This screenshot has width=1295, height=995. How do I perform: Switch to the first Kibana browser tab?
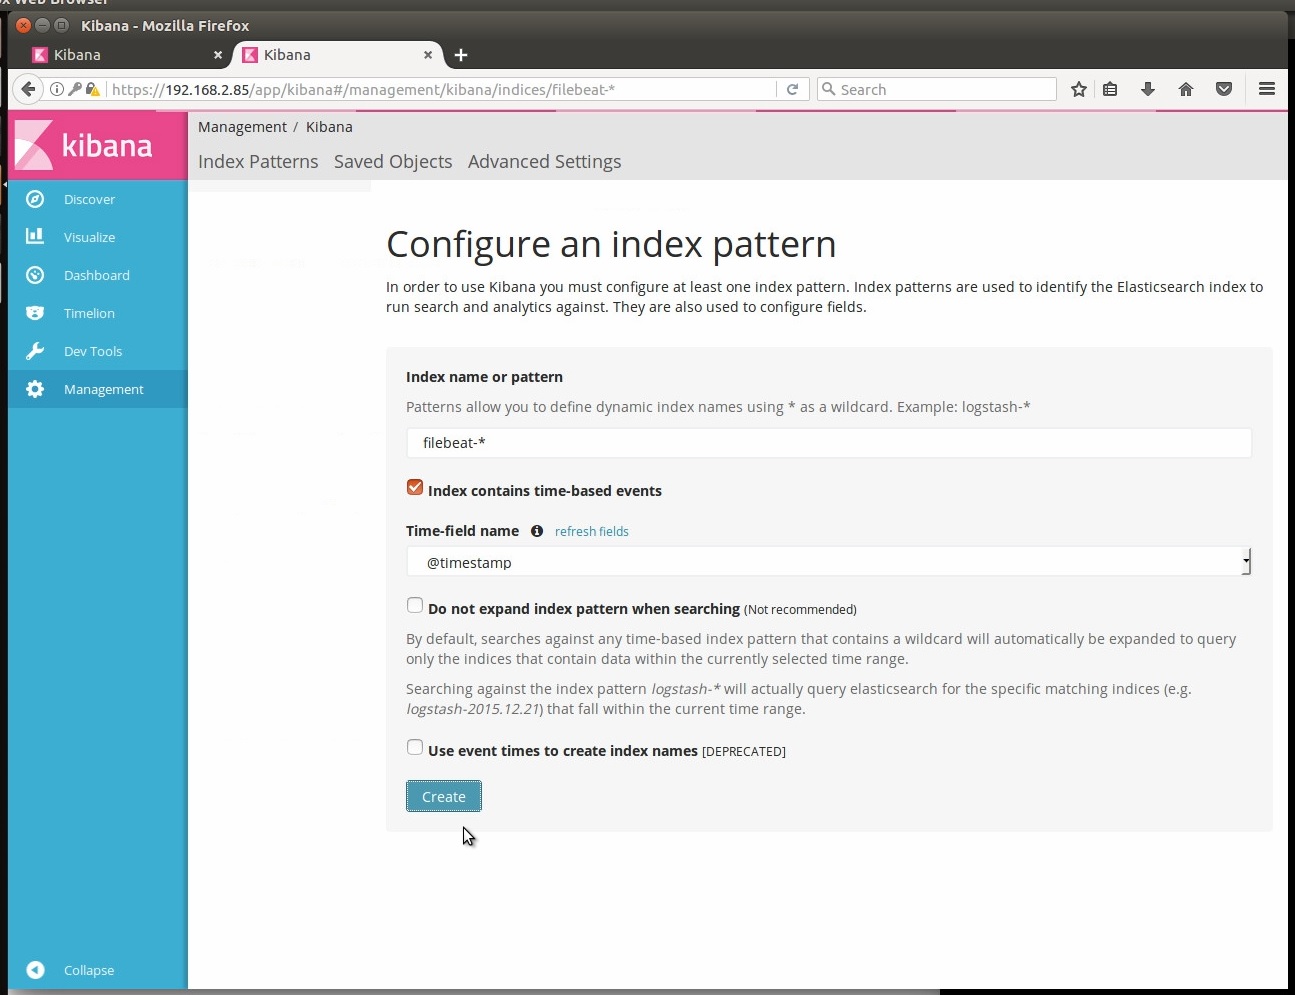125,55
